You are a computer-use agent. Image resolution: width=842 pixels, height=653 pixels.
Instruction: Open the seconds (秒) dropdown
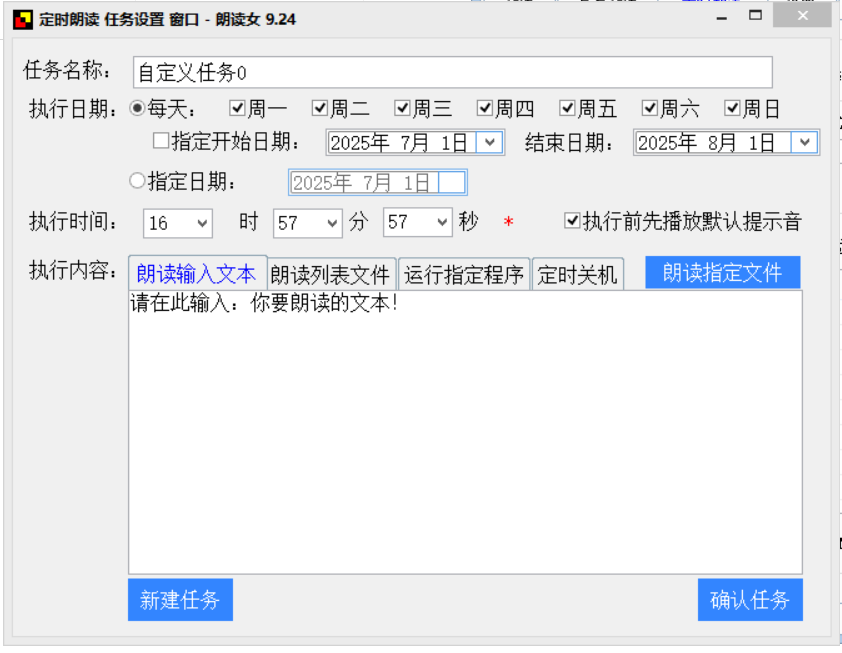click(442, 224)
